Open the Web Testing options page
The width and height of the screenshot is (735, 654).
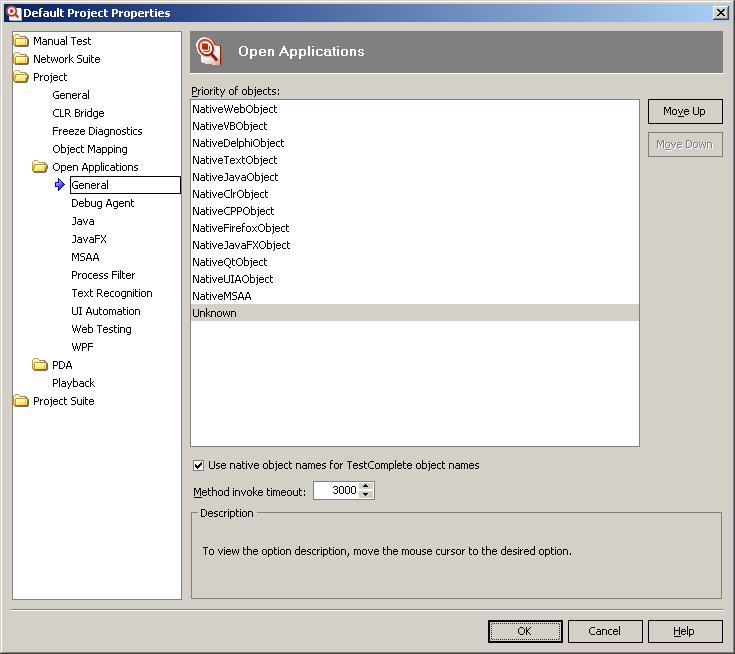click(x=101, y=329)
